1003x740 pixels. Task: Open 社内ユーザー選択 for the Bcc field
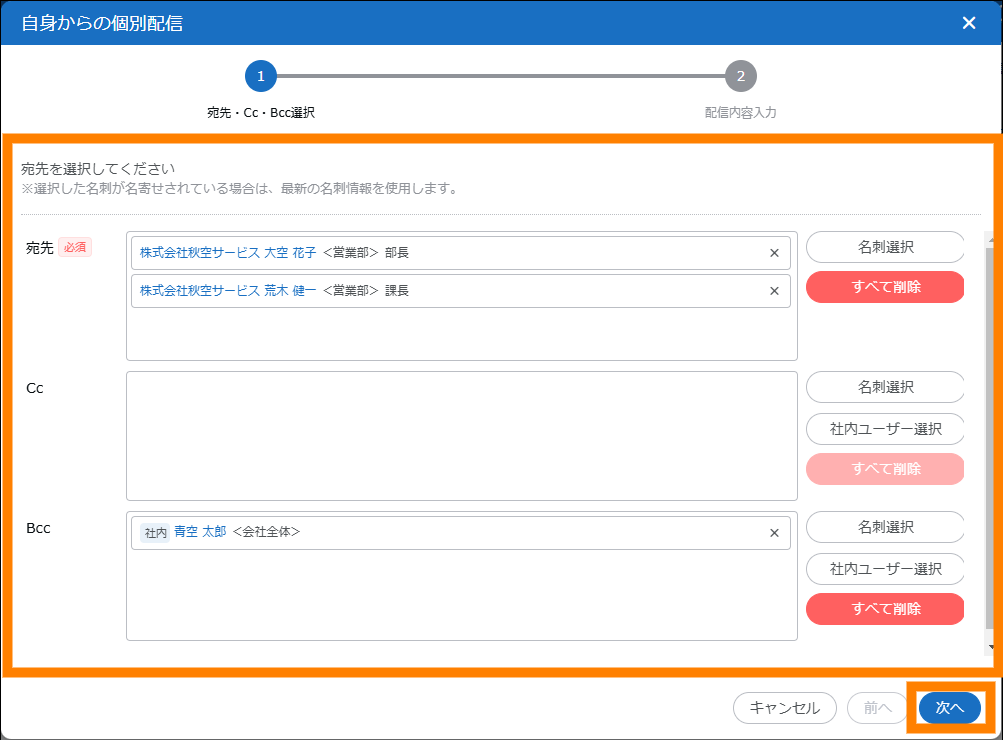click(x=885, y=569)
